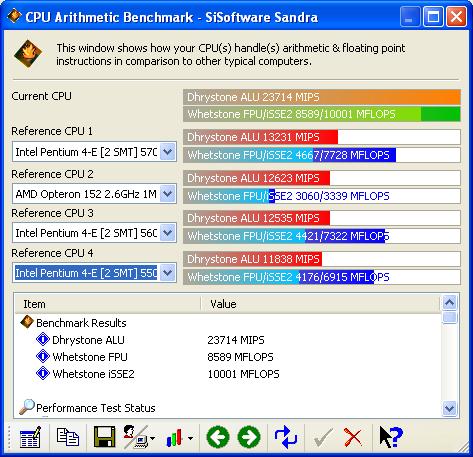Open the Reference CPU 3 dropdown
Screen dimensions: 473x457
click(x=168, y=233)
